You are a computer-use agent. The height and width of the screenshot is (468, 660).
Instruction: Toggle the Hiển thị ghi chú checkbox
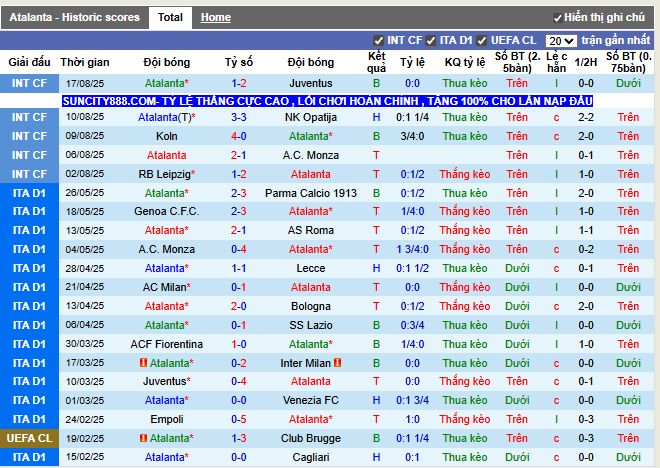[557, 18]
